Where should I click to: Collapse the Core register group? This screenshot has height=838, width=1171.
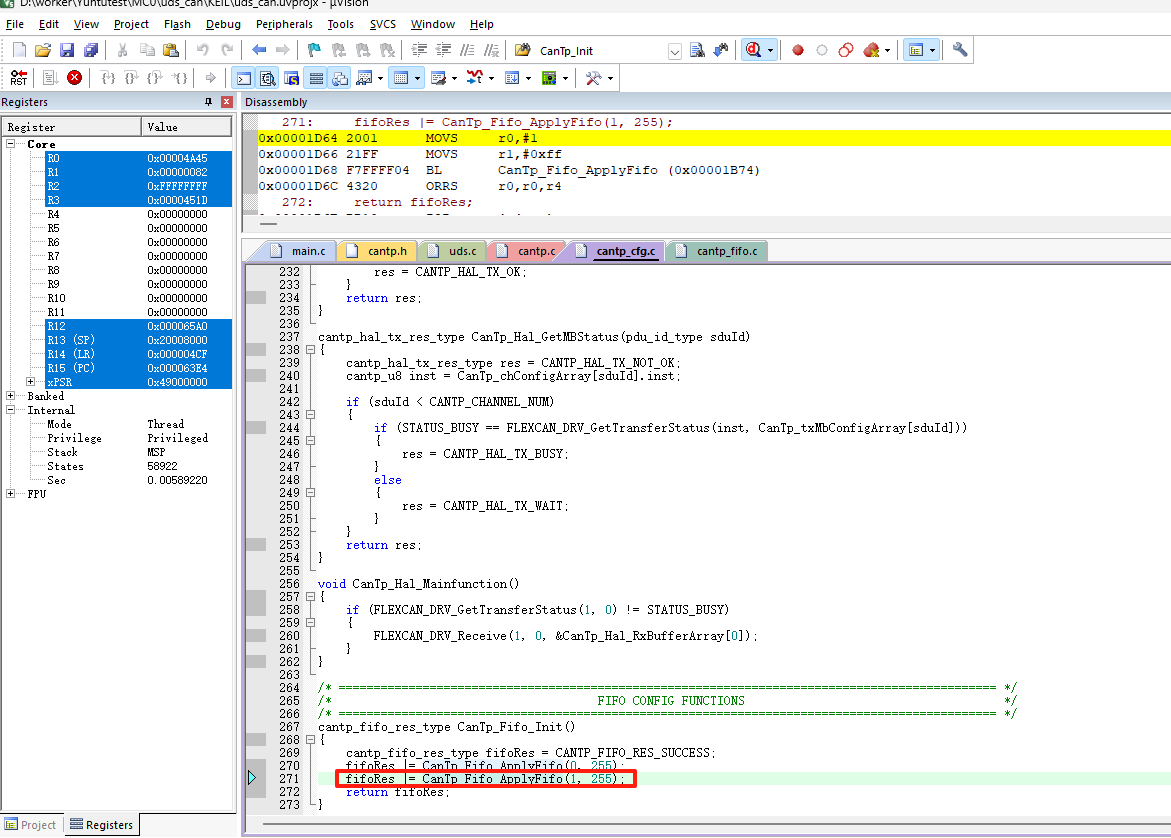[10, 143]
